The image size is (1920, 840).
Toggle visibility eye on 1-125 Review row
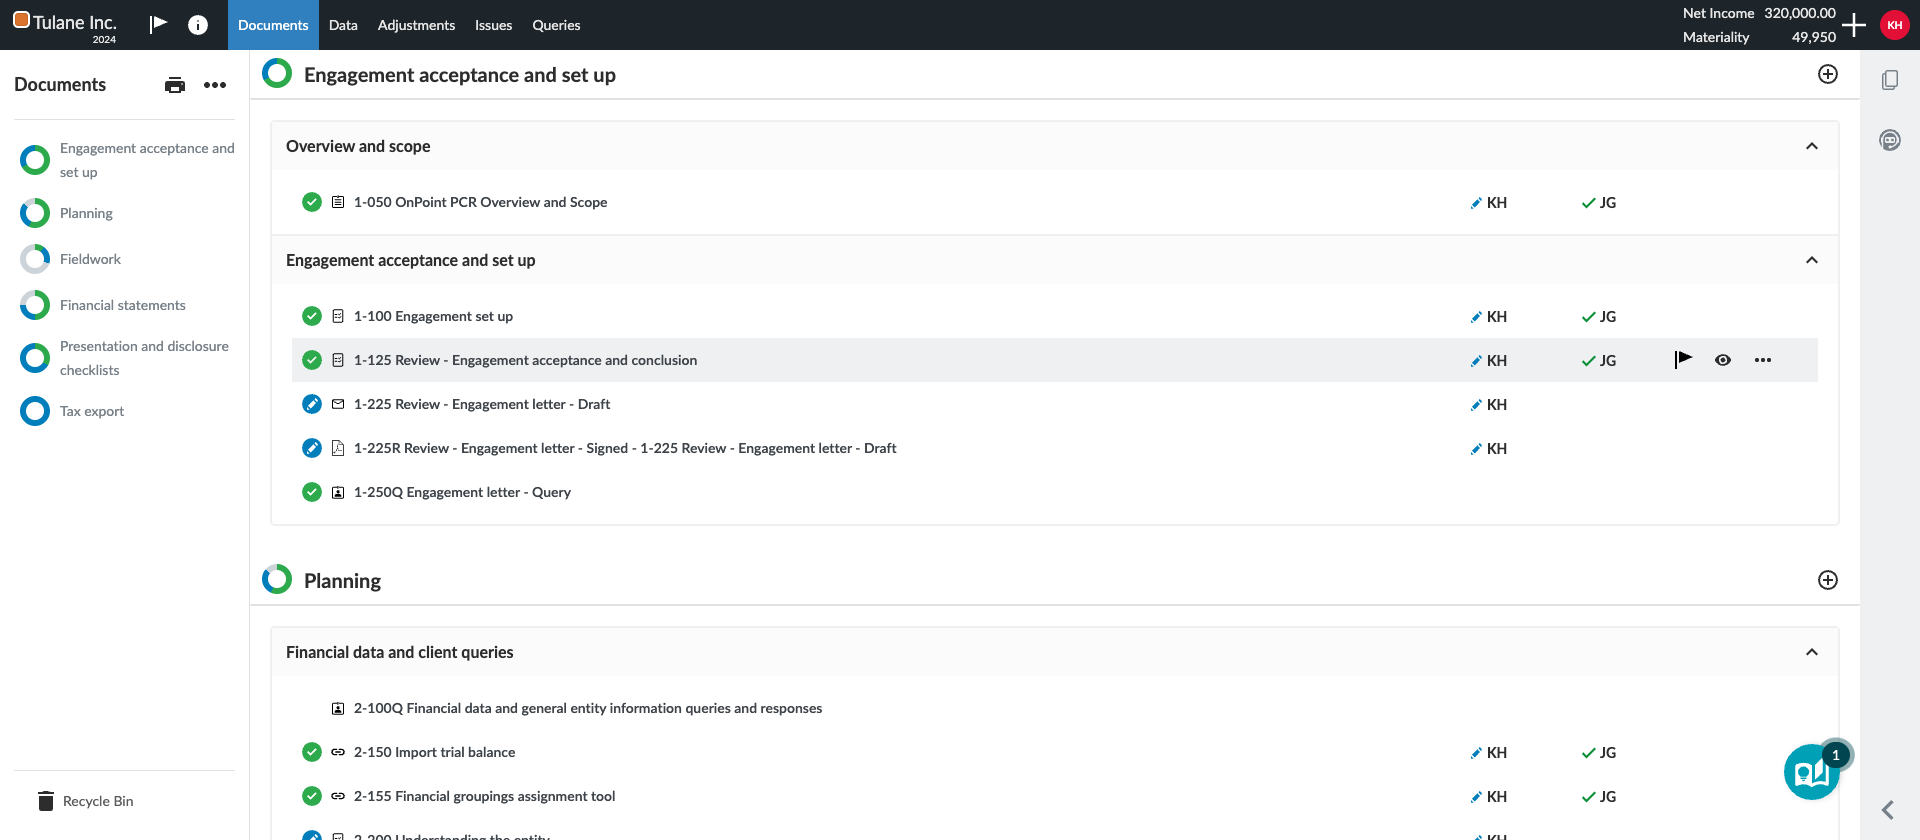pyautogui.click(x=1722, y=360)
